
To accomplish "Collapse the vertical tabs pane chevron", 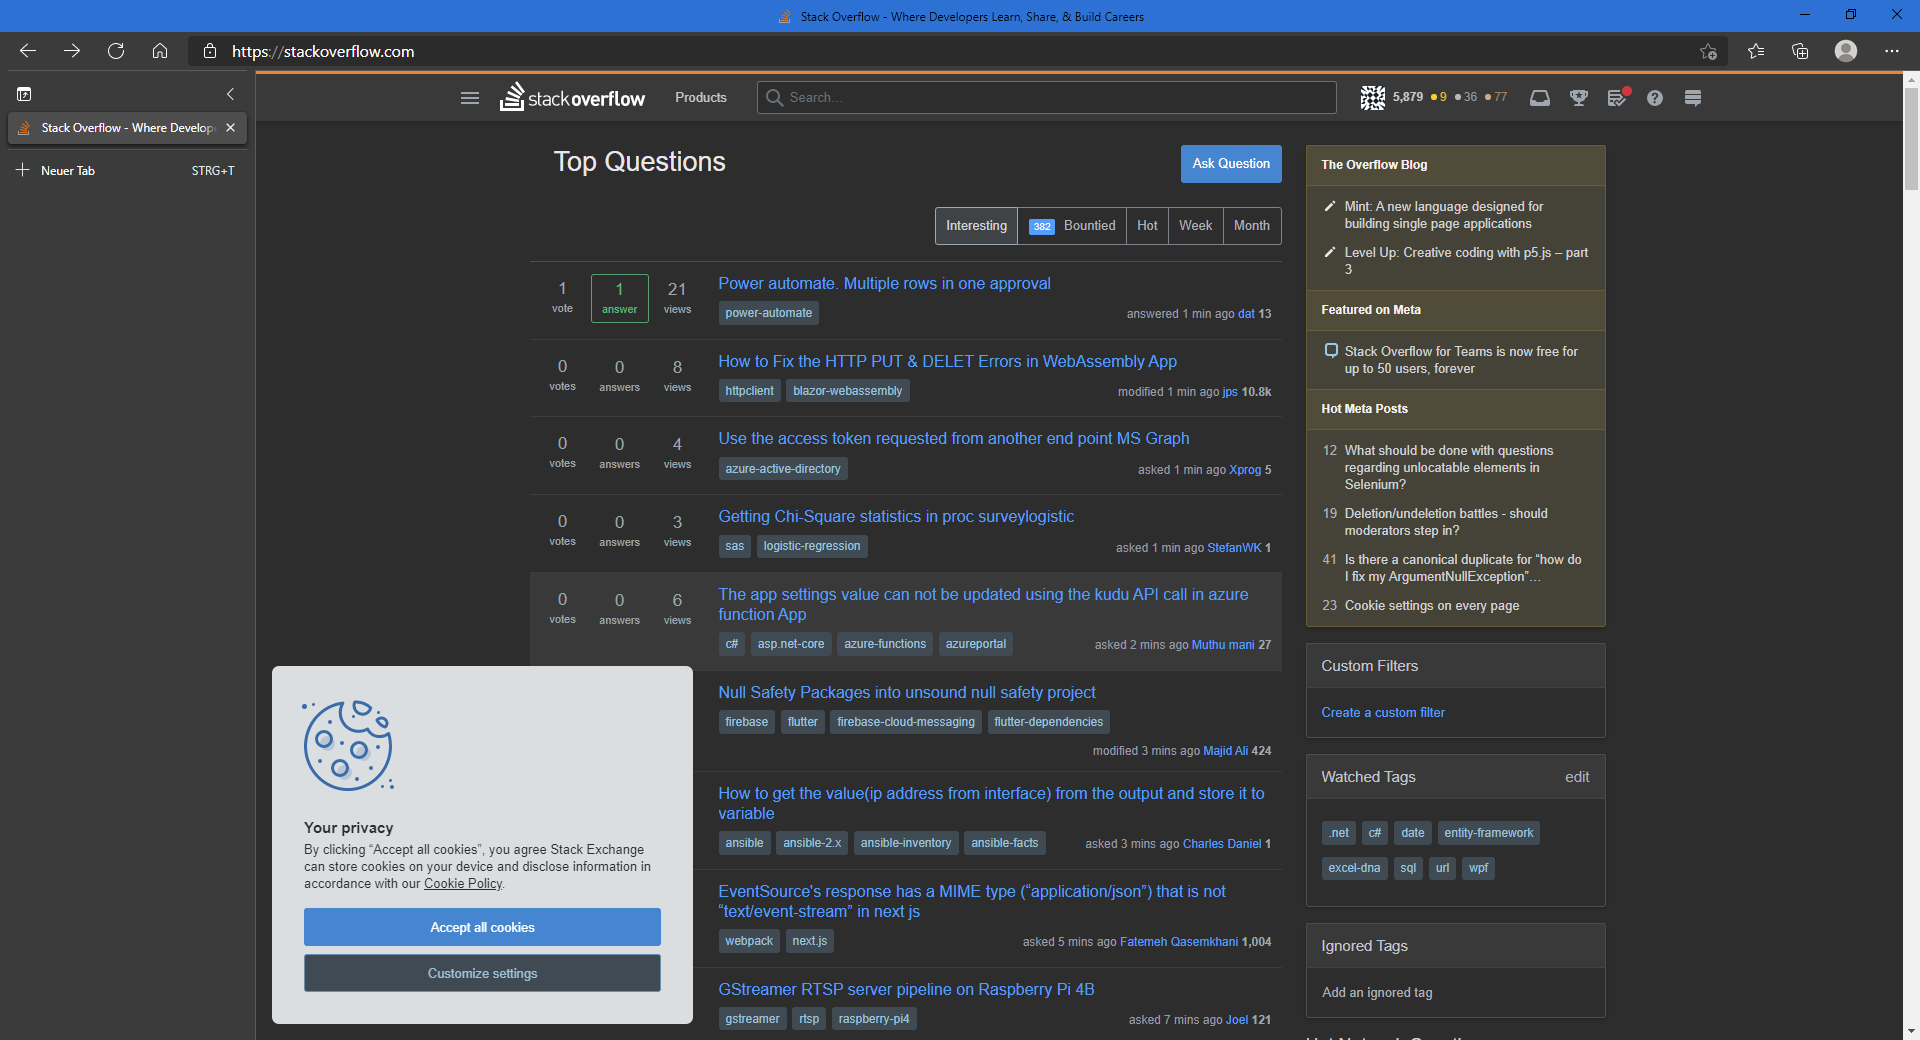I will pos(230,94).
